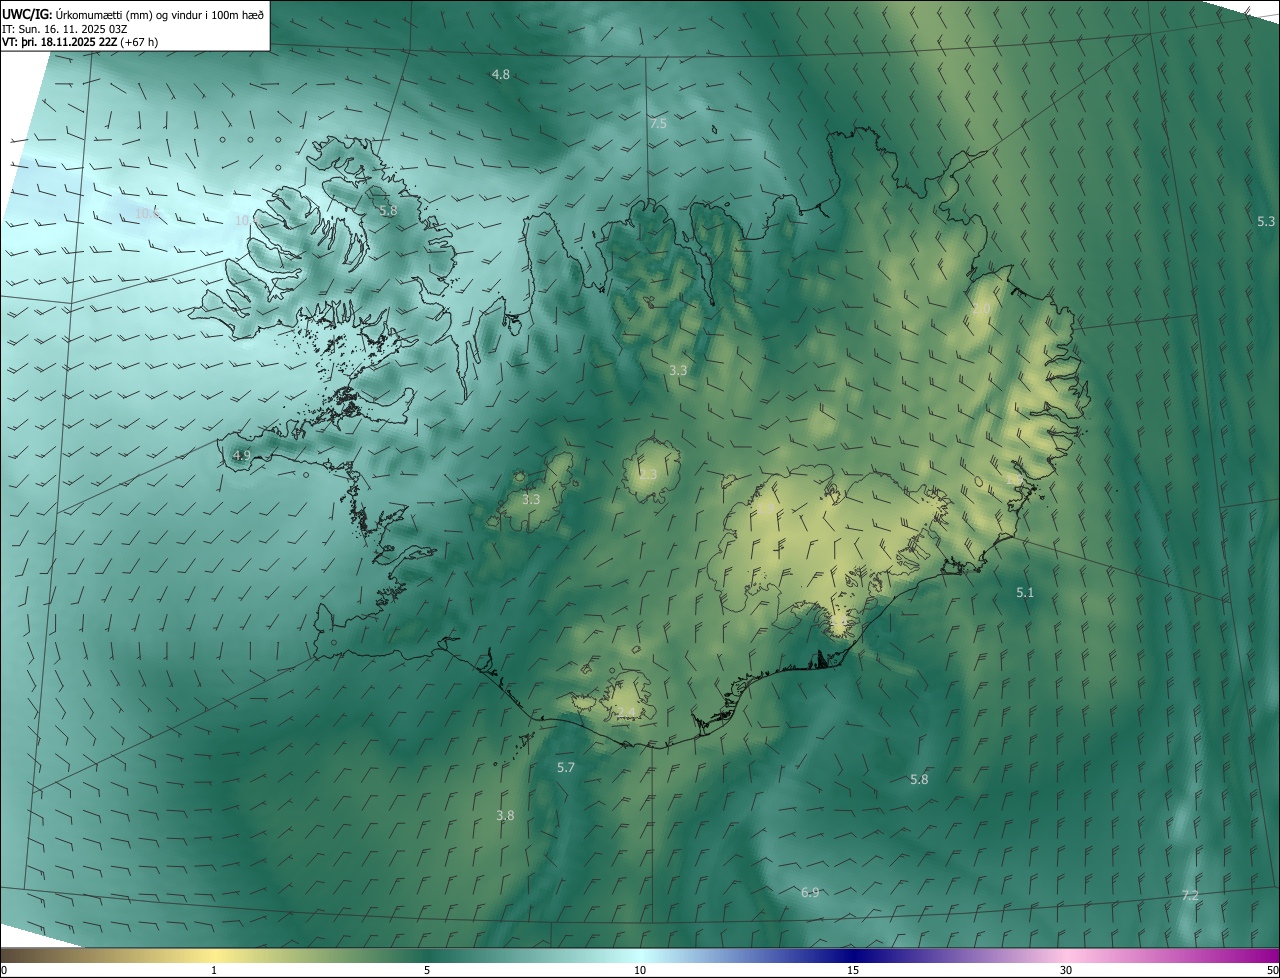Click the 2.3 value label inside the glacier
The height and width of the screenshot is (978, 1280).
click(x=648, y=474)
